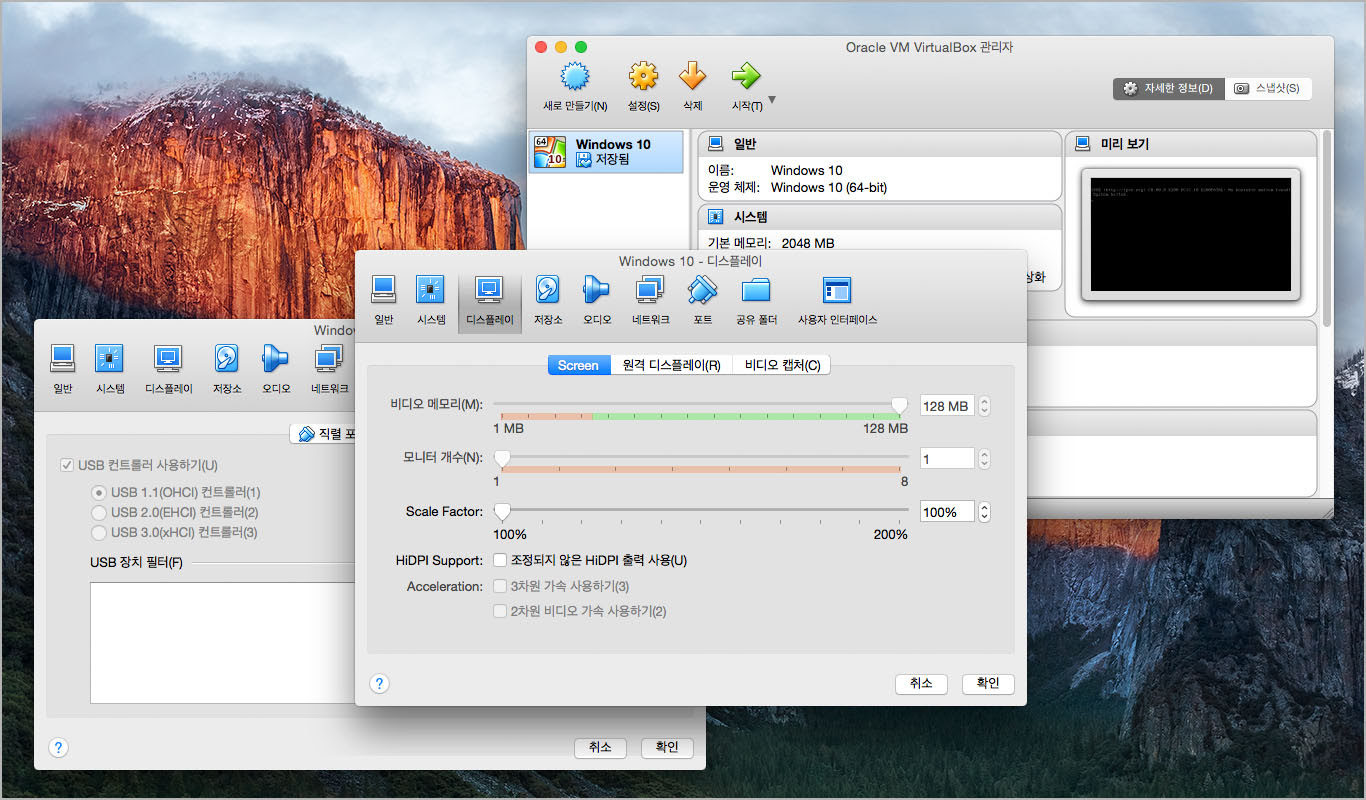Screen dimensions: 1366x800
Task: Open 디스플레이 in the background USB settings window
Action: (169, 369)
